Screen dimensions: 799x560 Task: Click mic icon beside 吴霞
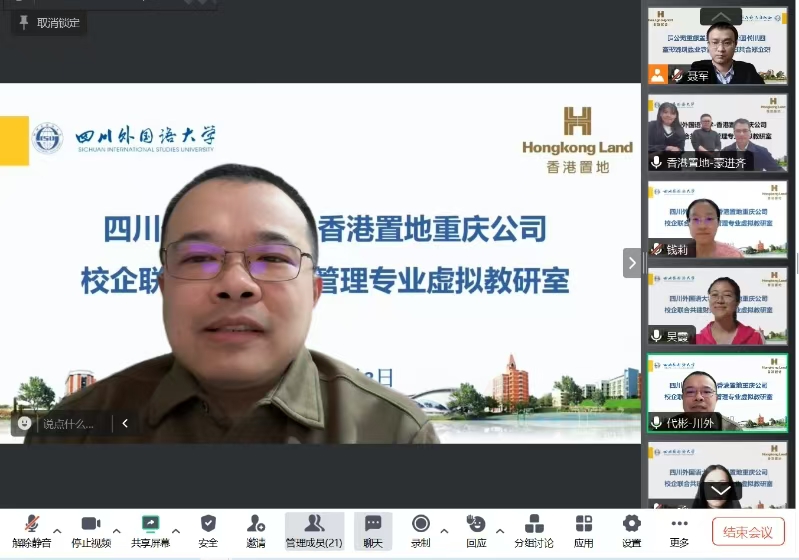656,336
